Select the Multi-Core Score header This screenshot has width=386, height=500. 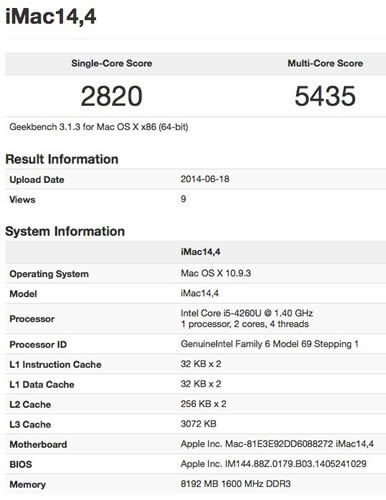(x=325, y=63)
